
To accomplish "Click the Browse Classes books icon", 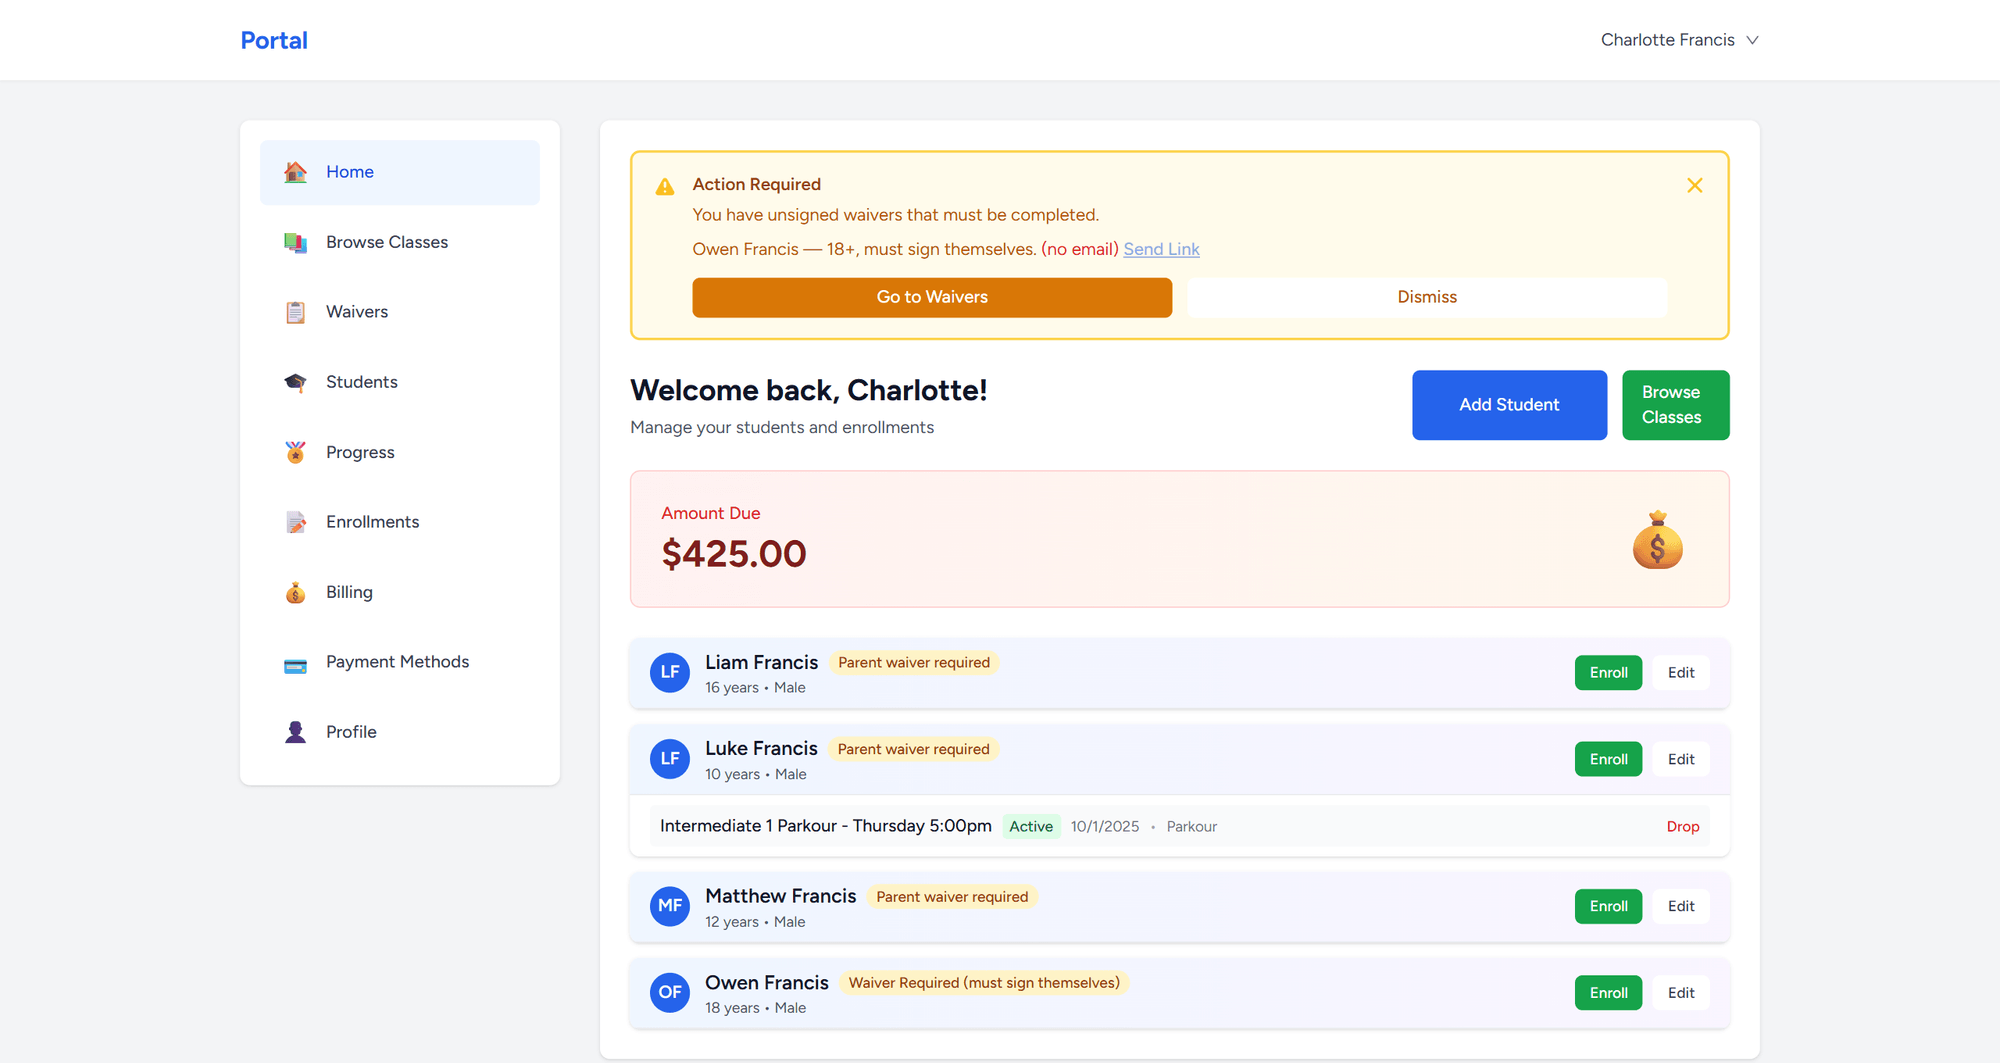I will tap(295, 242).
